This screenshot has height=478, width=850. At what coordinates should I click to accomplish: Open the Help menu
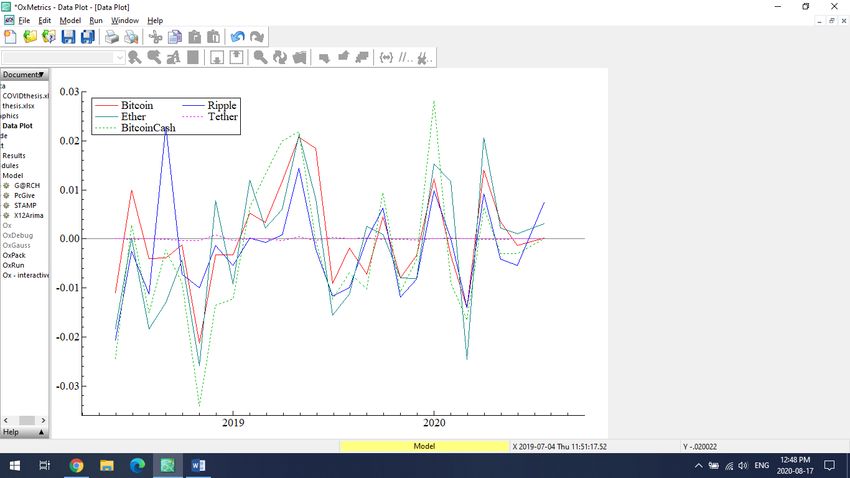coord(155,21)
